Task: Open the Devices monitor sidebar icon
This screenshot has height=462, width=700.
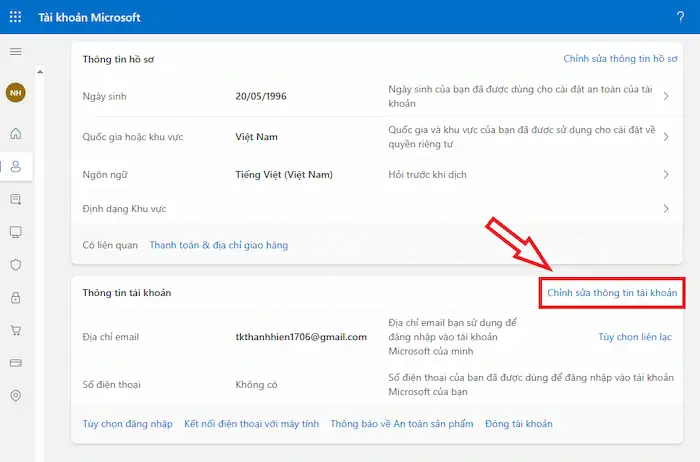Action: (x=16, y=232)
